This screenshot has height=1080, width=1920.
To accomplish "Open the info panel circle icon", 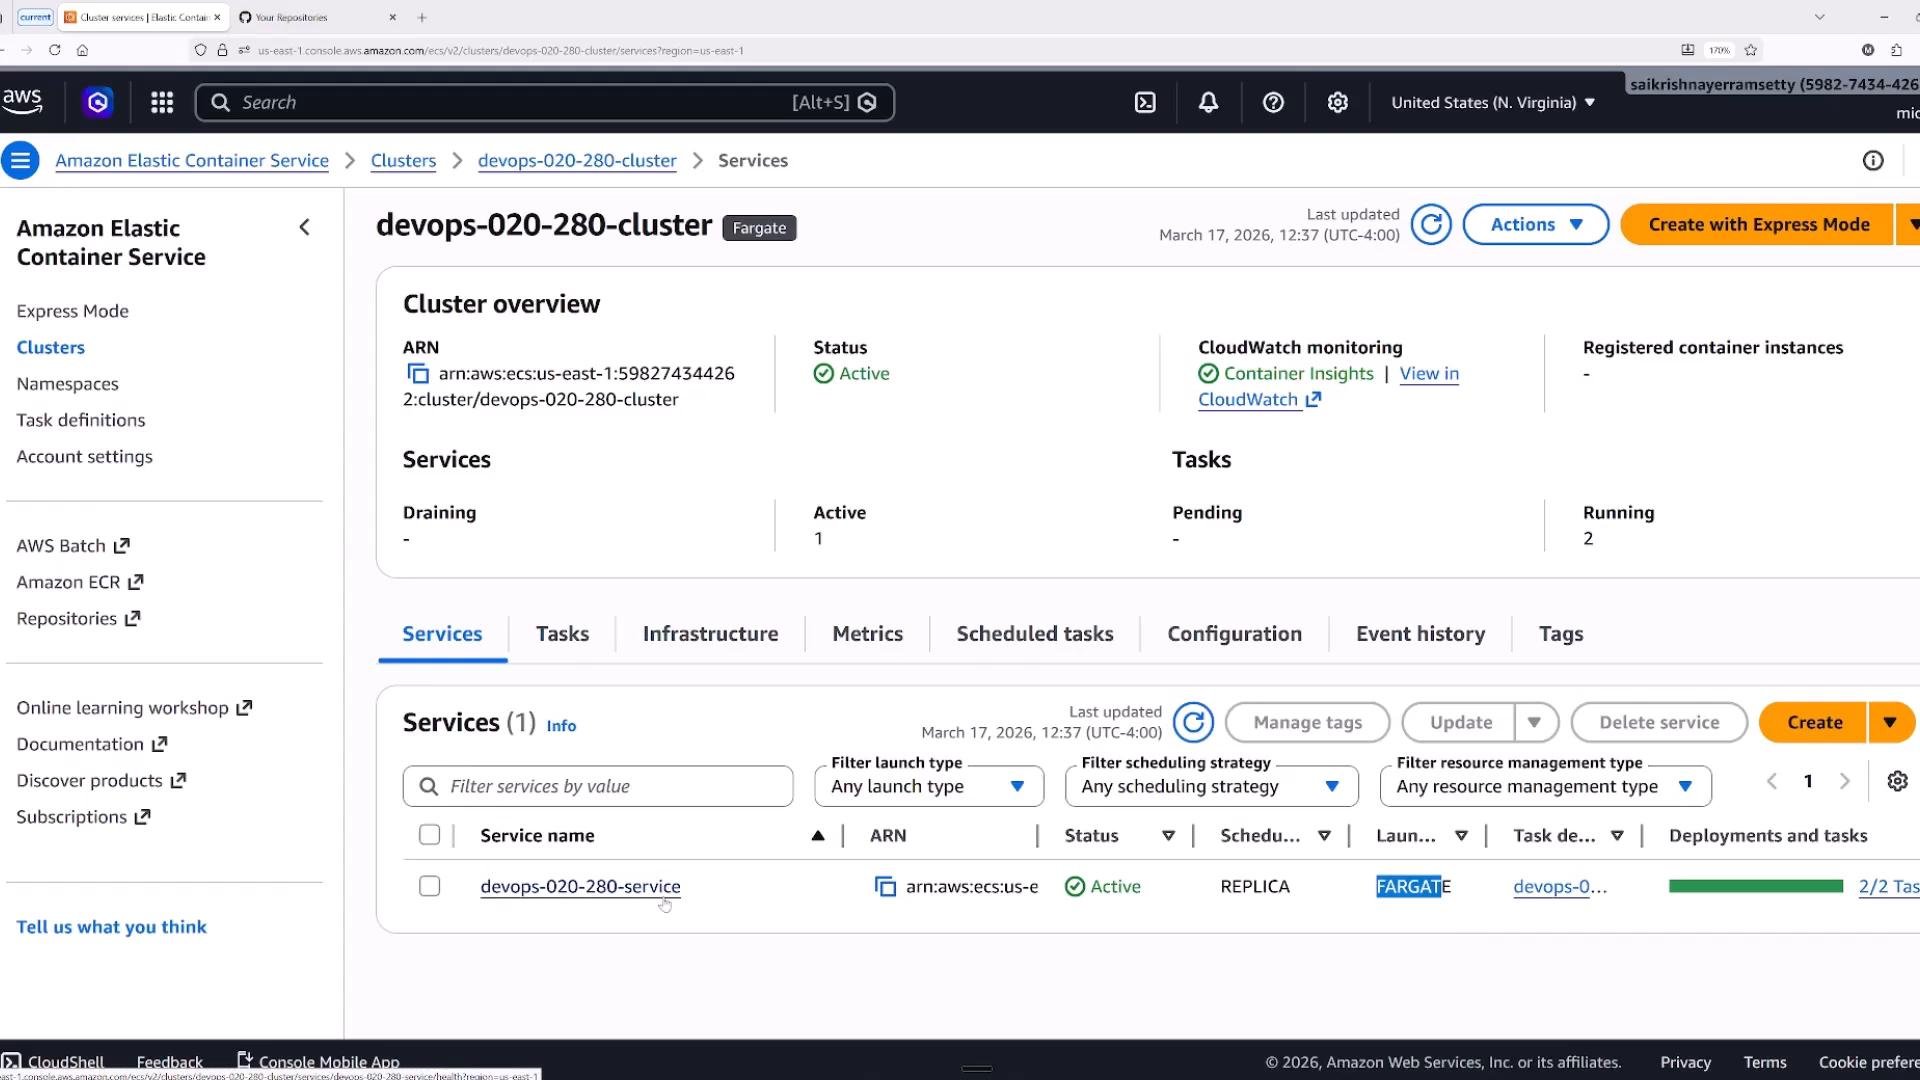I will (1873, 160).
